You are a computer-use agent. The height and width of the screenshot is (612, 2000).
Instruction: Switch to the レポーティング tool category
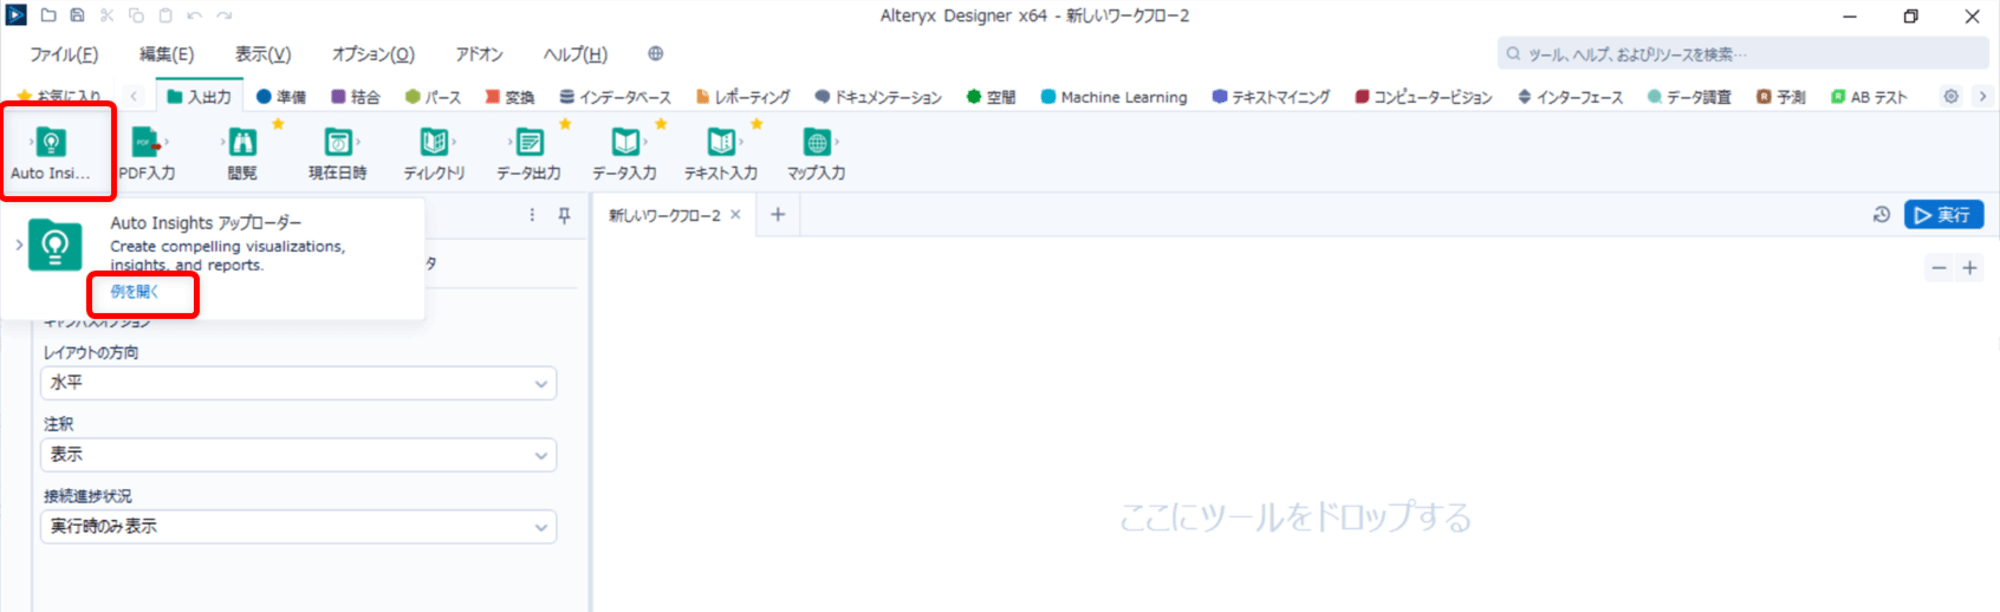(x=743, y=97)
